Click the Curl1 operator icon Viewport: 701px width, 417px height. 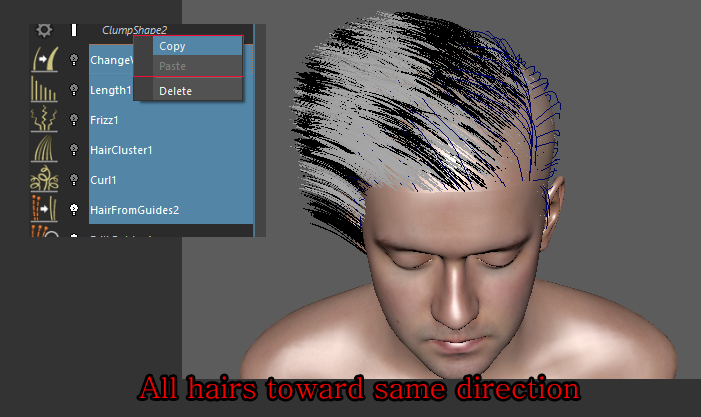coord(44,180)
